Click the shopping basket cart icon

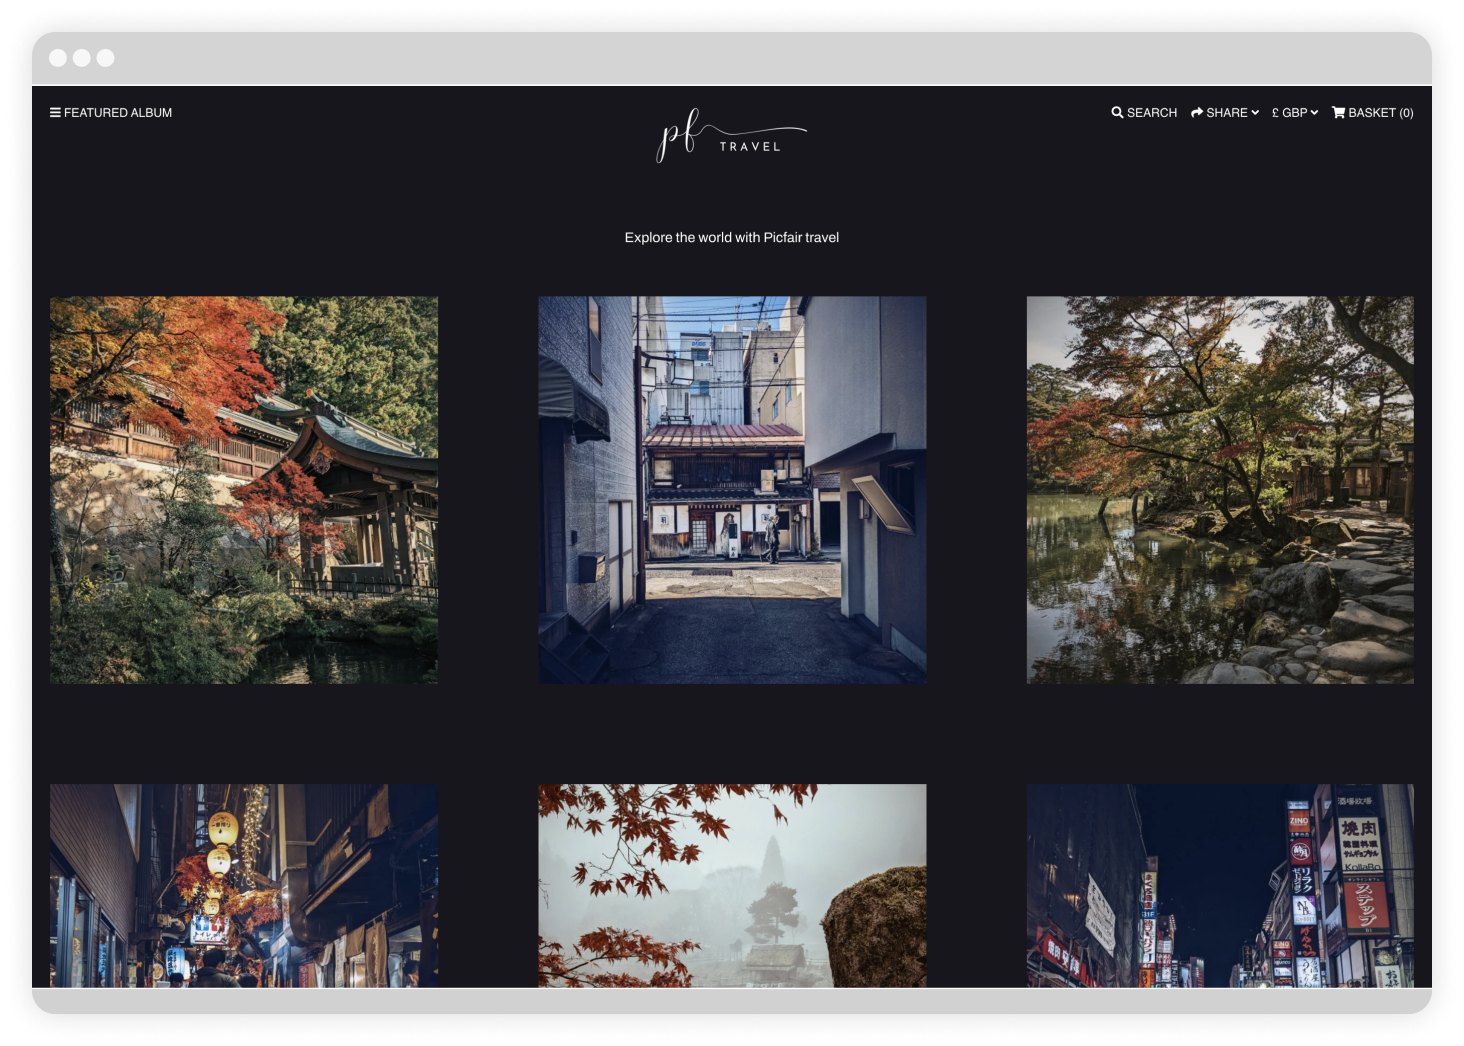1338,113
